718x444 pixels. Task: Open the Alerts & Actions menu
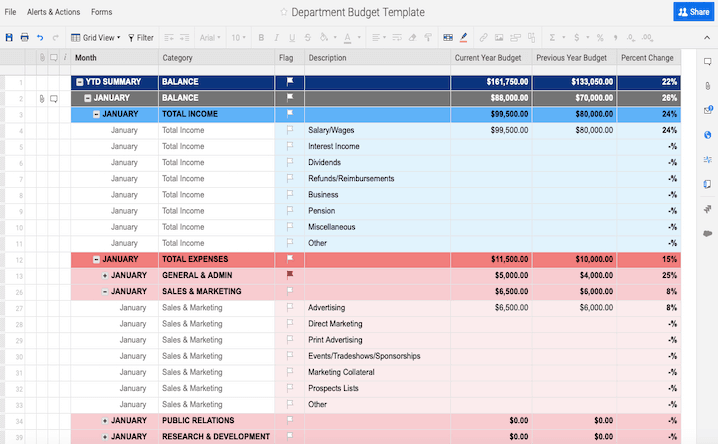[53, 12]
